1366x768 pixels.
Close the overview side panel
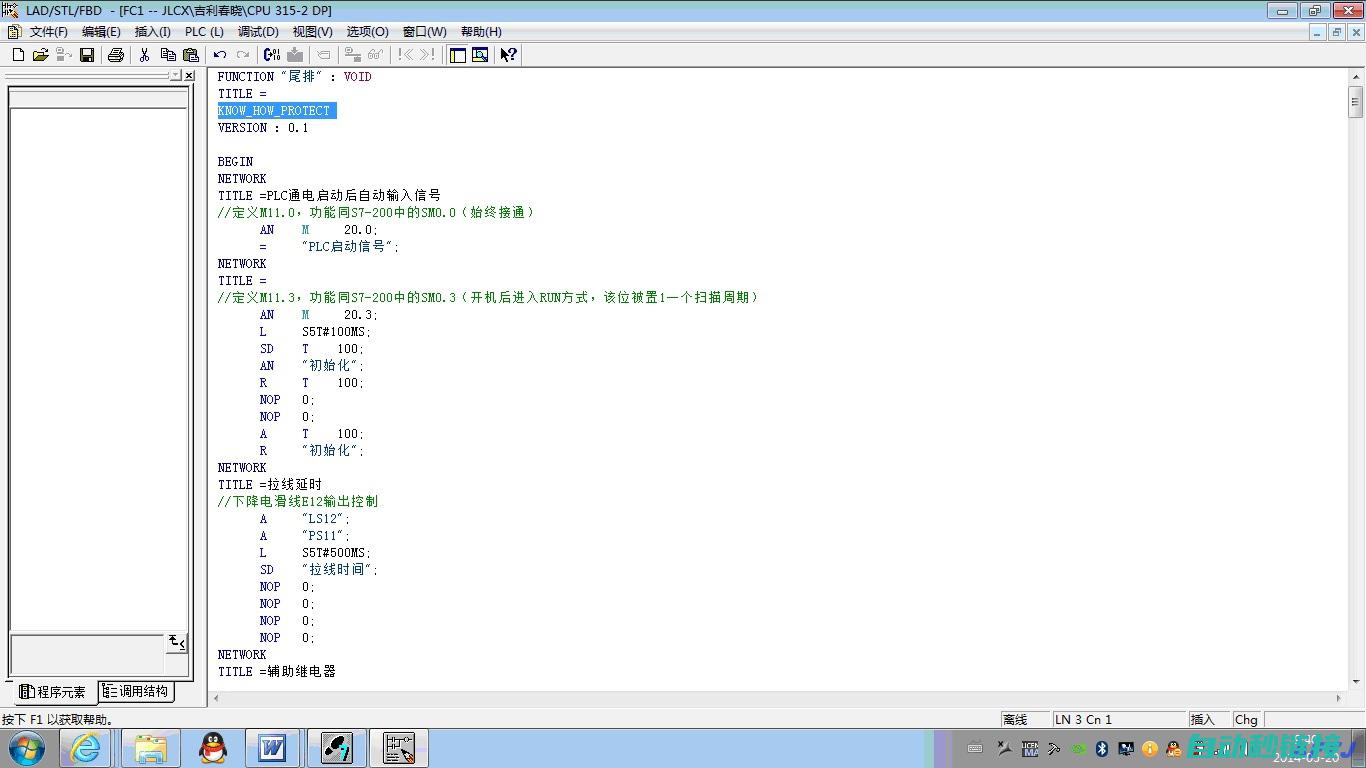[x=189, y=75]
